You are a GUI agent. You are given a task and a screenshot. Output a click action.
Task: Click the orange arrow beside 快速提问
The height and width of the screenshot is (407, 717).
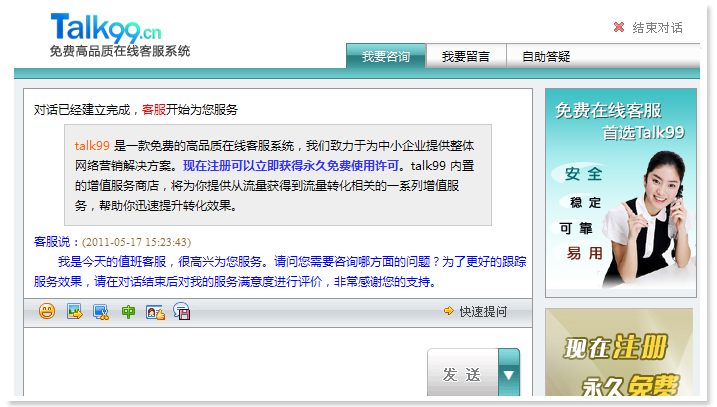tap(449, 311)
